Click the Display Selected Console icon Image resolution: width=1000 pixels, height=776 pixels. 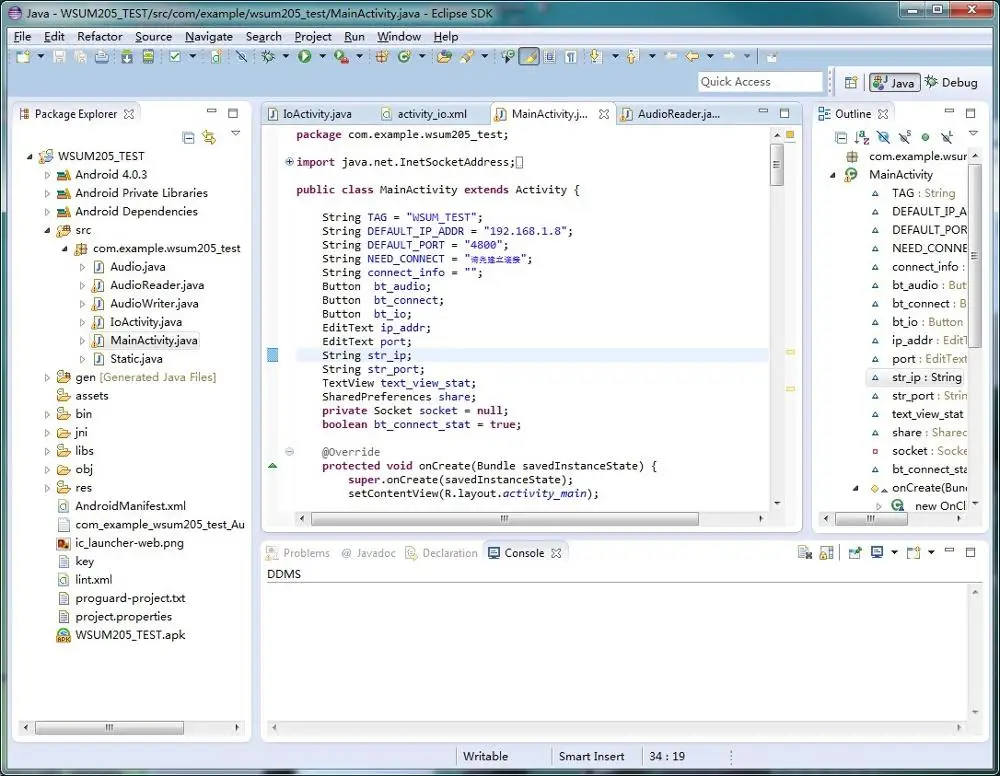[878, 553]
